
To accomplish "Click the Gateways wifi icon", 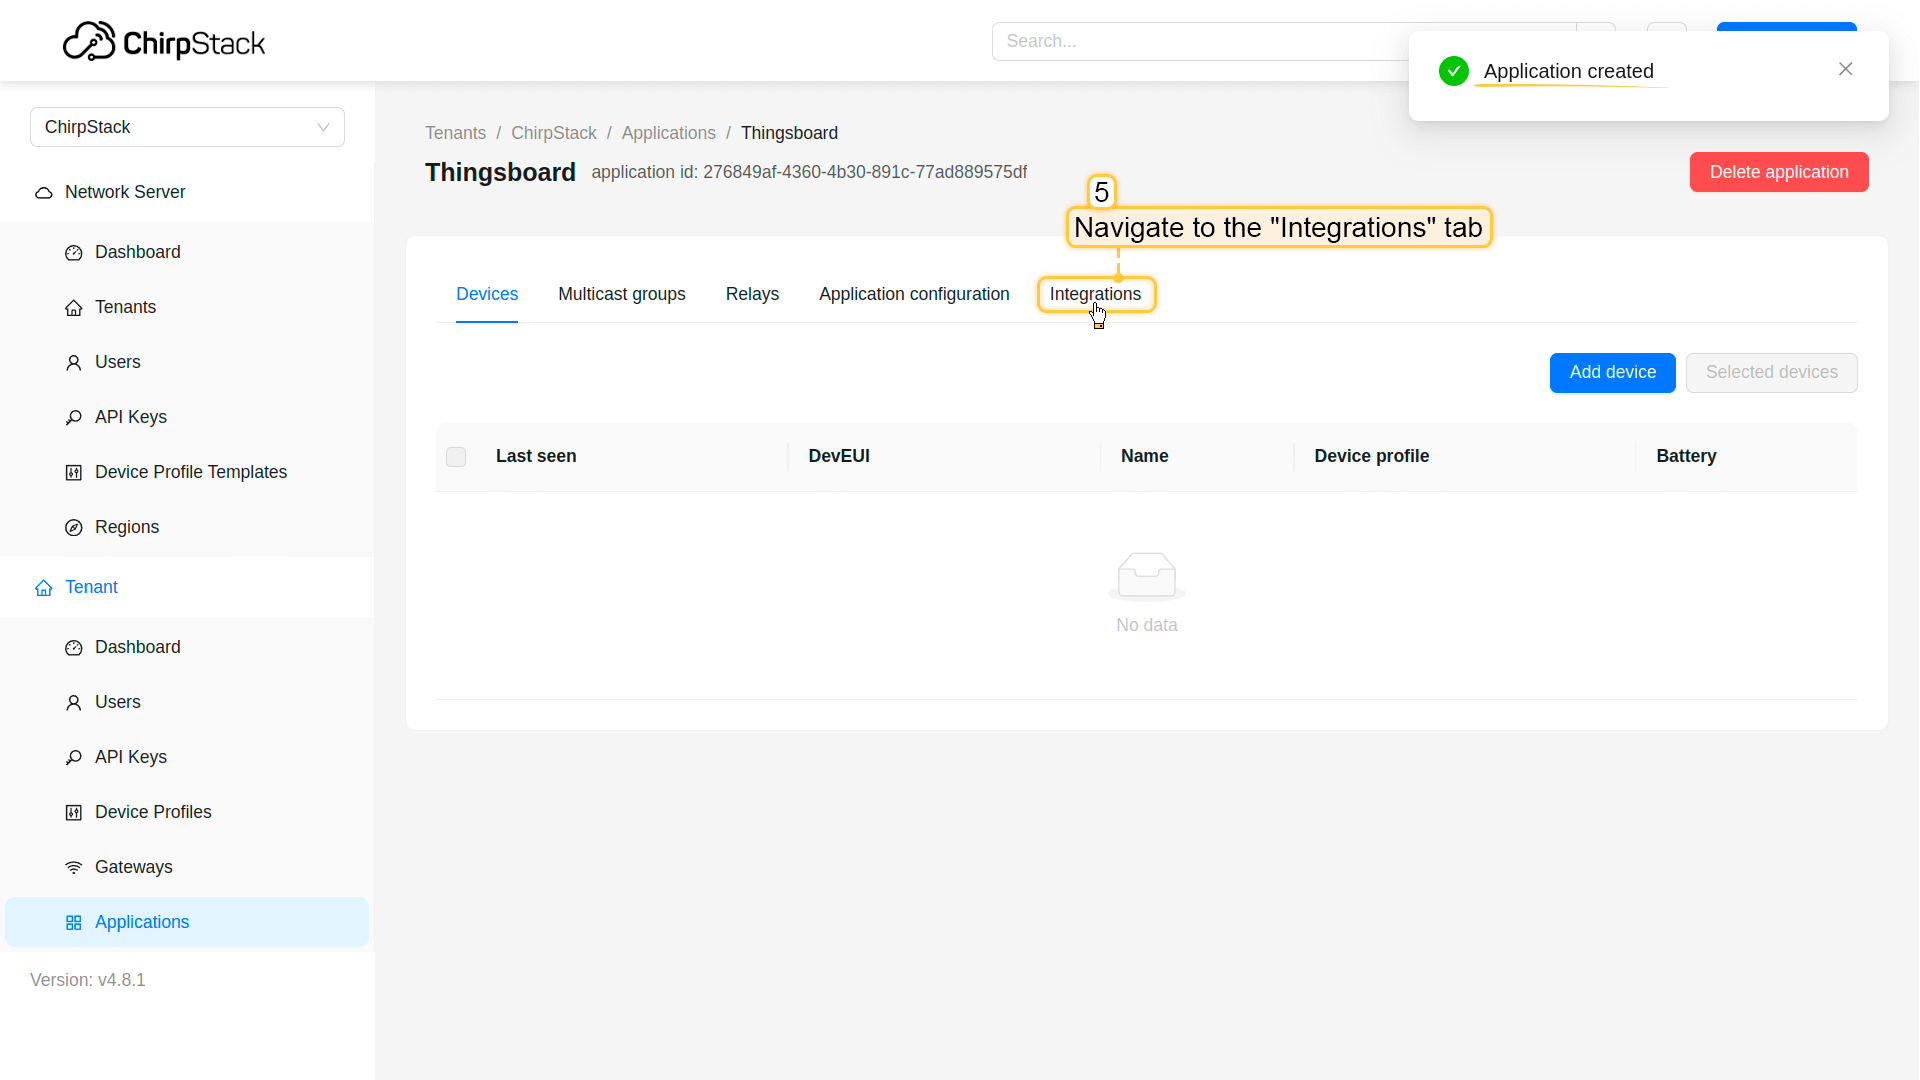I will tap(74, 868).
